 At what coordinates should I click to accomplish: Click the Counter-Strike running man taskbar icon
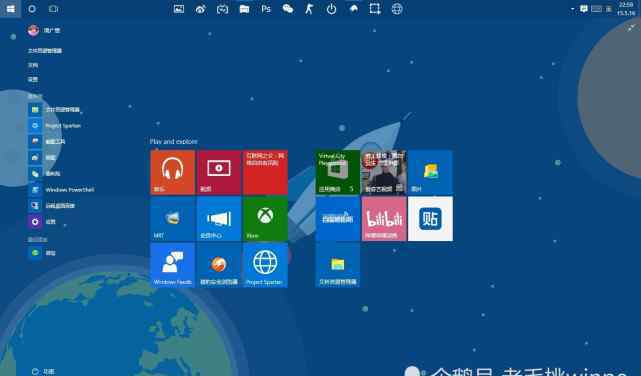click(x=309, y=9)
